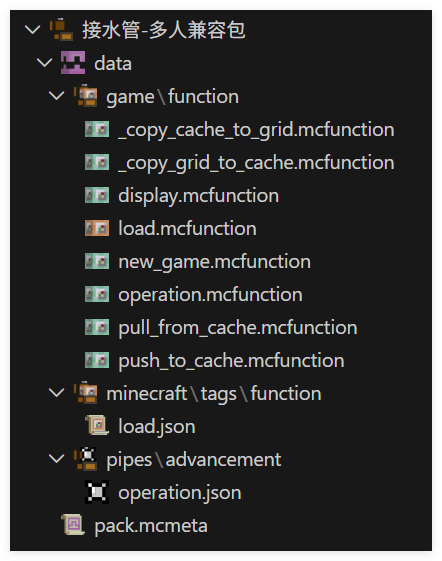Click the game\function folder icon
442x561 pixels.
pyautogui.click(x=86, y=96)
